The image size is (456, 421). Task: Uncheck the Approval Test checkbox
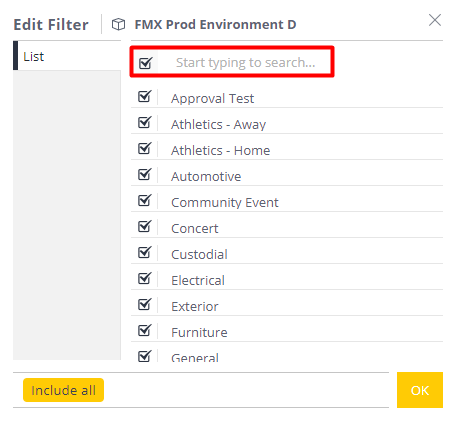(145, 97)
